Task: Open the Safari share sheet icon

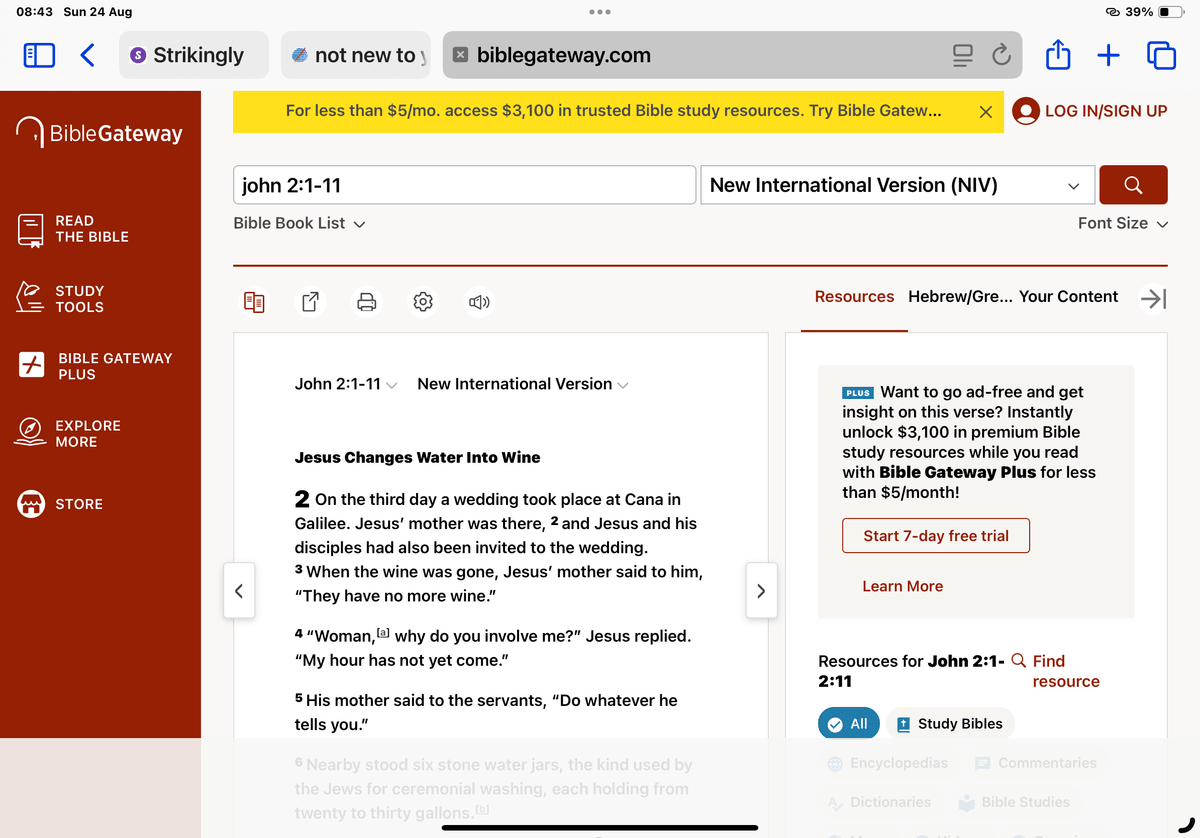Action: click(1058, 54)
